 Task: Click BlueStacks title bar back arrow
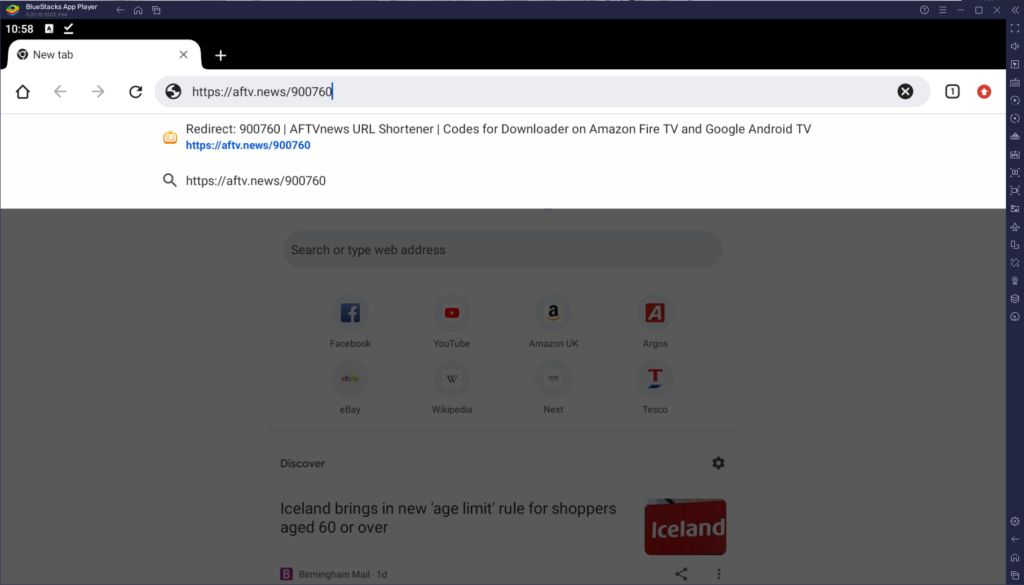pos(120,10)
